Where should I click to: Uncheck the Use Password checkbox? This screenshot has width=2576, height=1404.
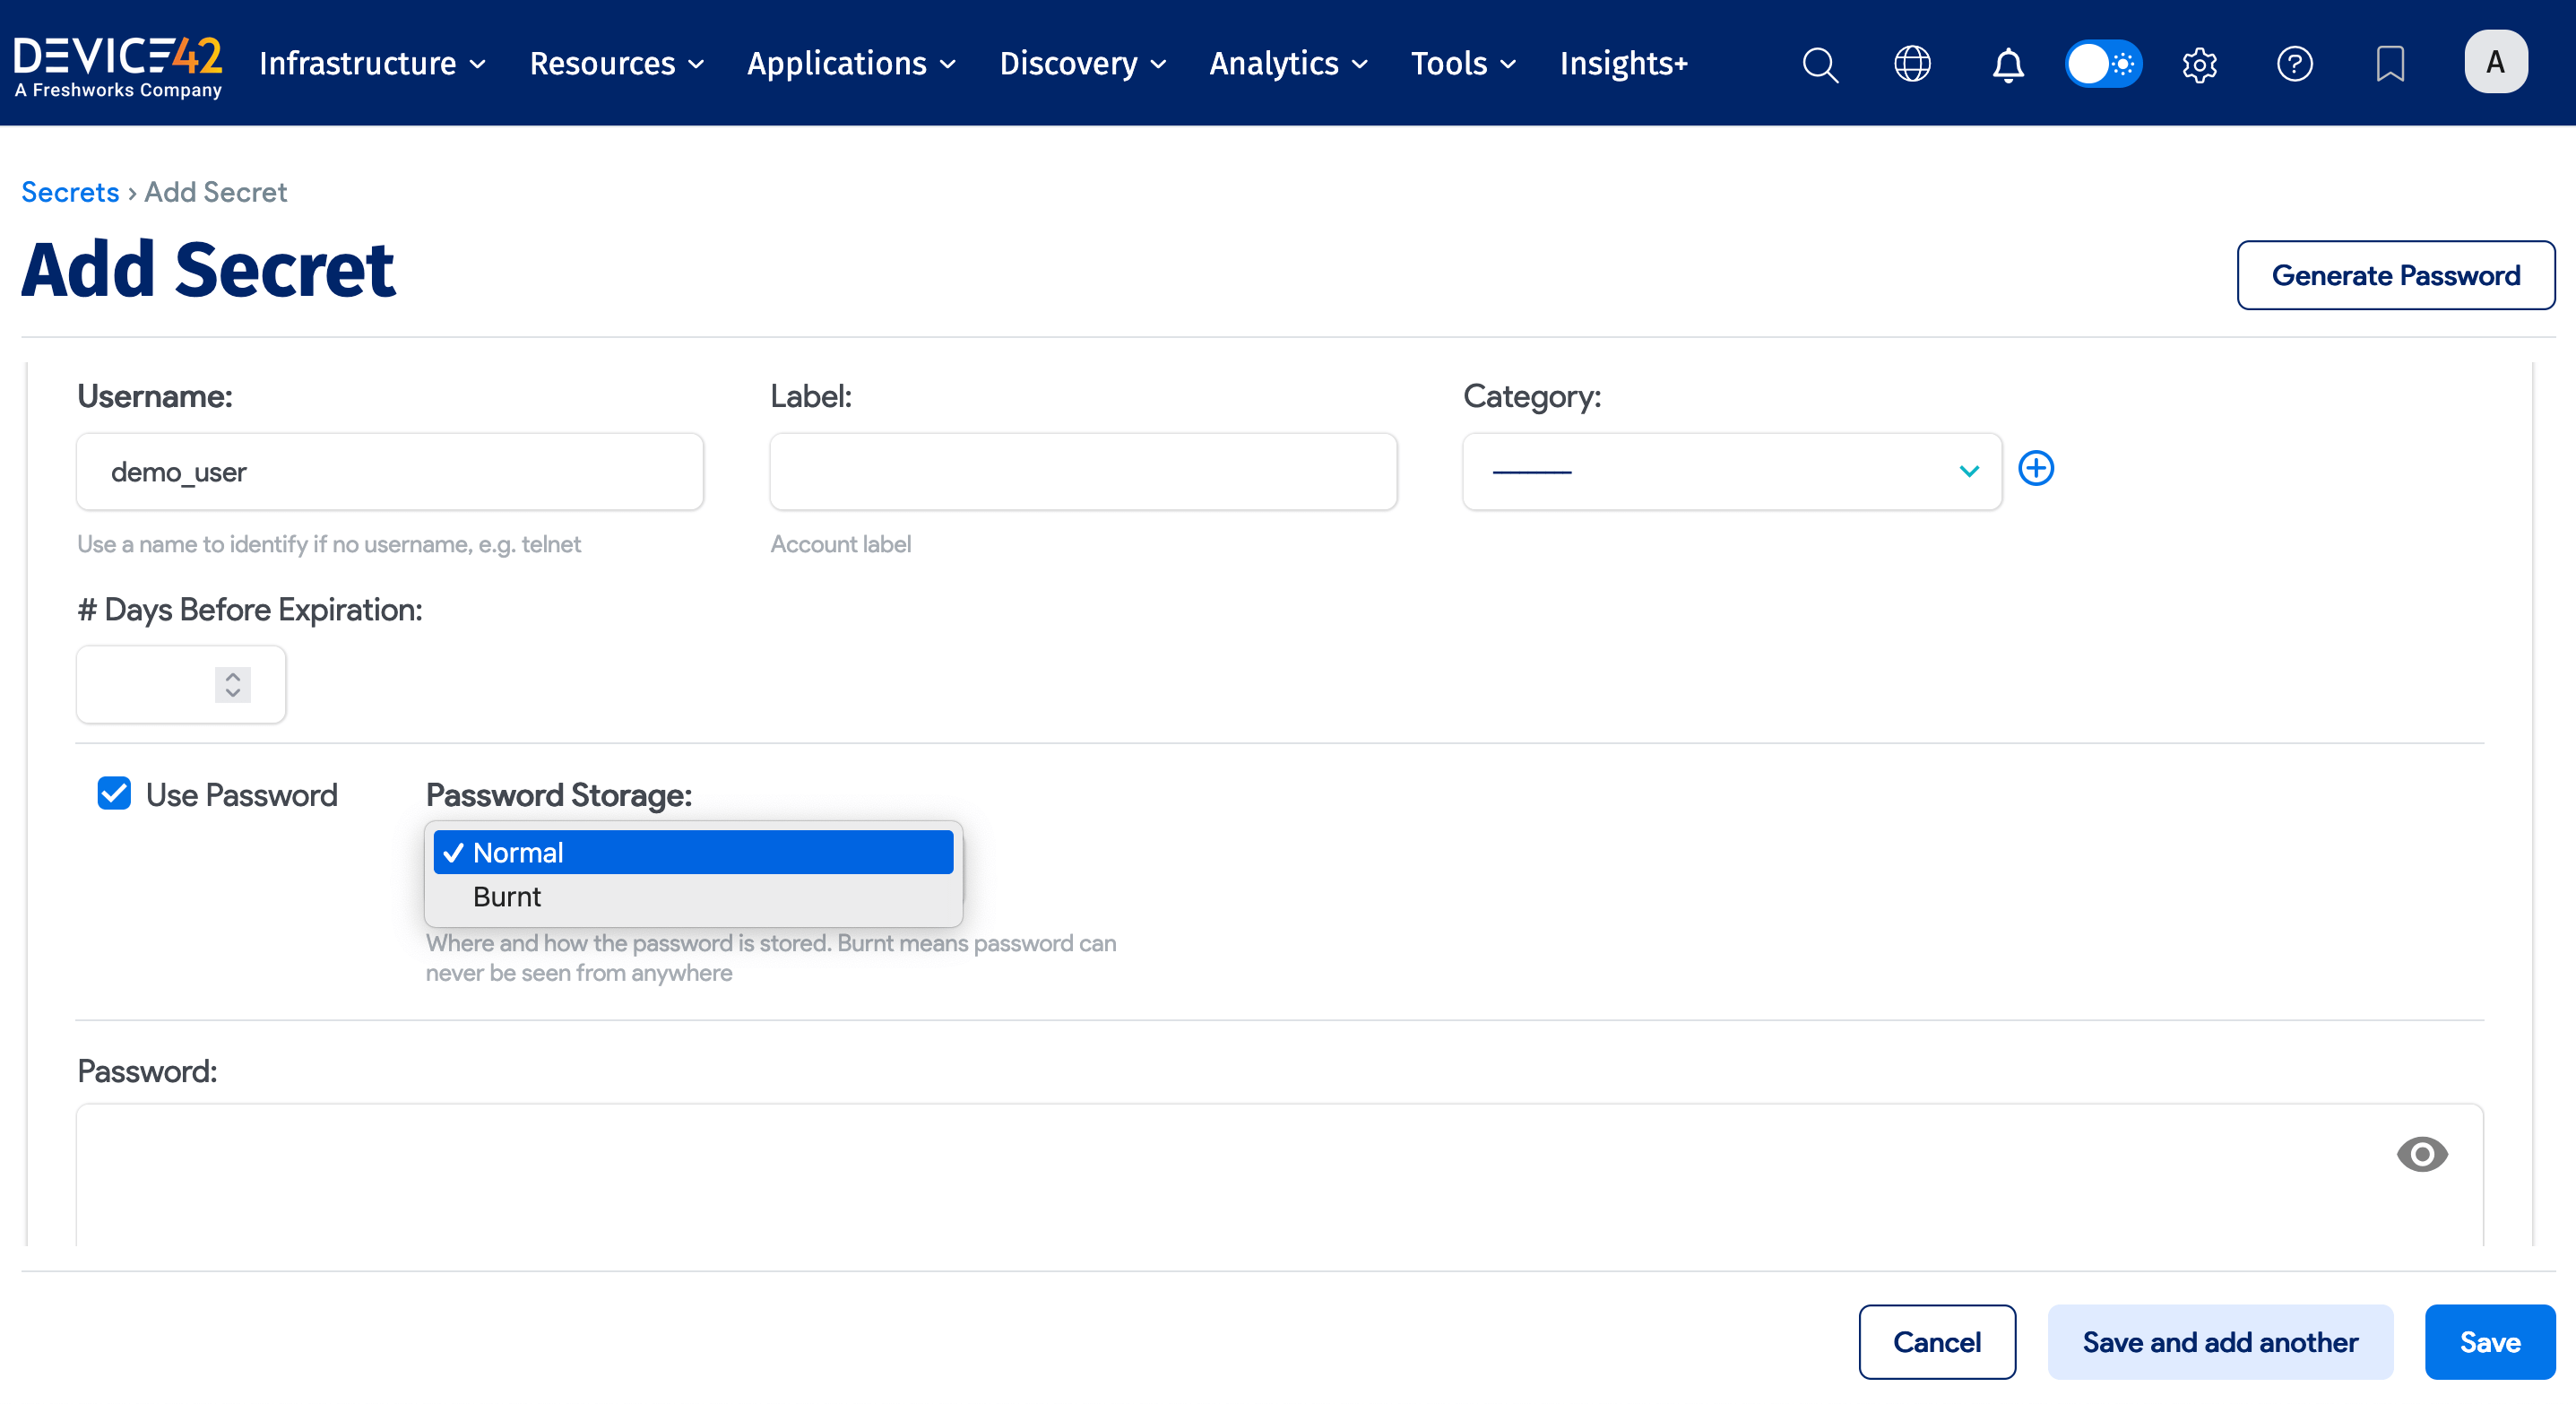[114, 794]
